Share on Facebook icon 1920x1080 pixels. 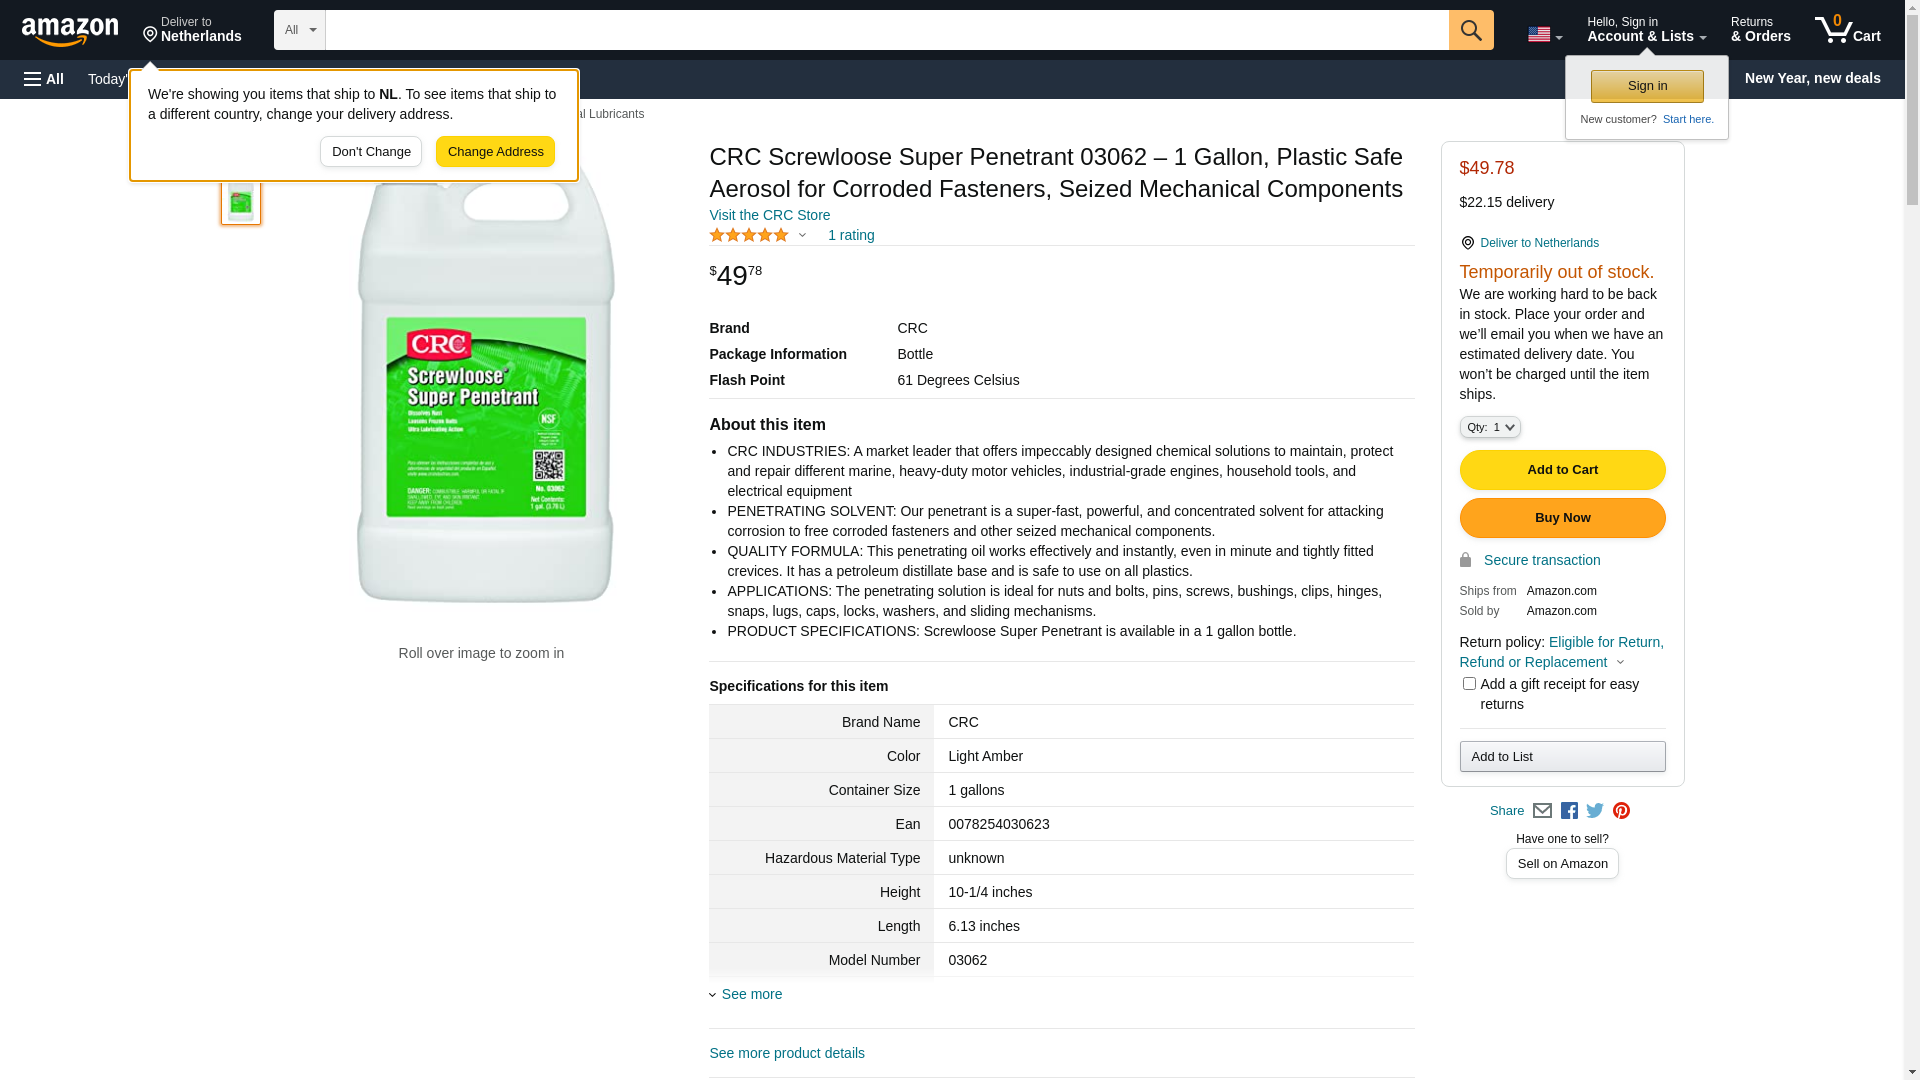tap(1569, 811)
